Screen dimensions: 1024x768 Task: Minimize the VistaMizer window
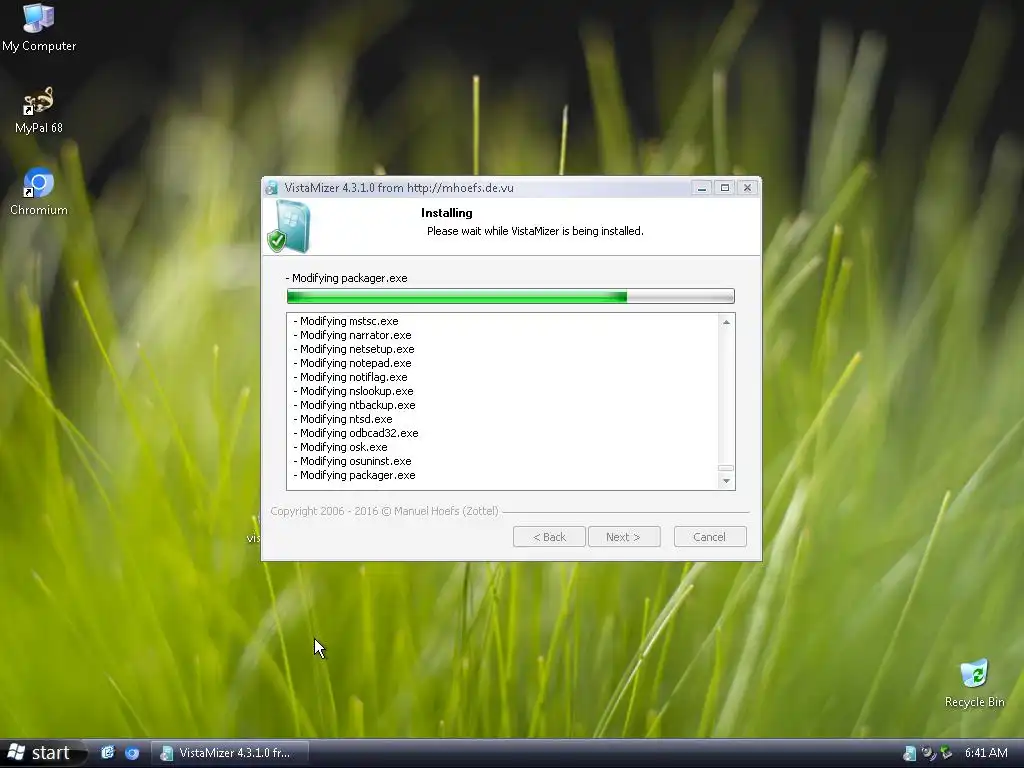pyautogui.click(x=701, y=188)
